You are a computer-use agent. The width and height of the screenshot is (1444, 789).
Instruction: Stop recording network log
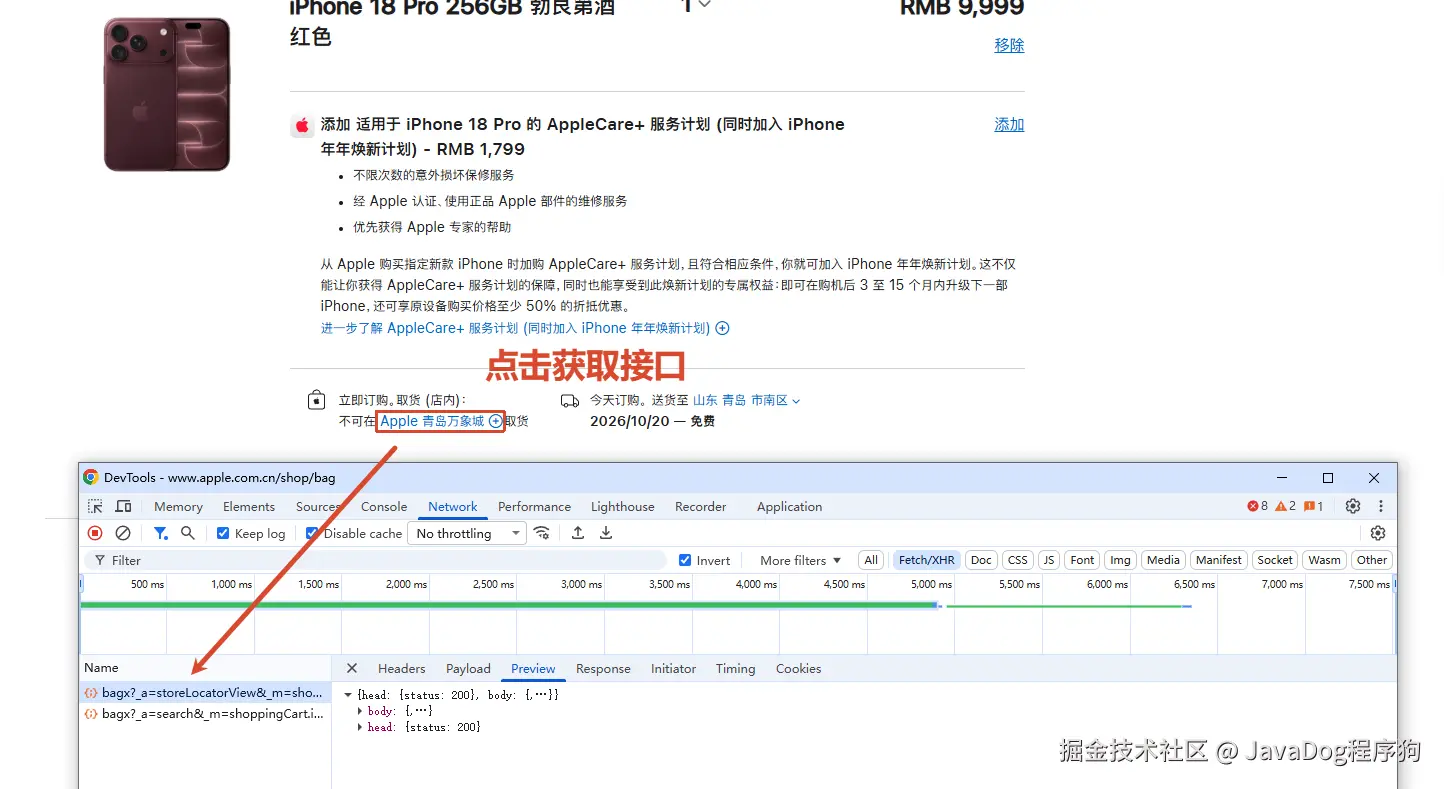[95, 534]
